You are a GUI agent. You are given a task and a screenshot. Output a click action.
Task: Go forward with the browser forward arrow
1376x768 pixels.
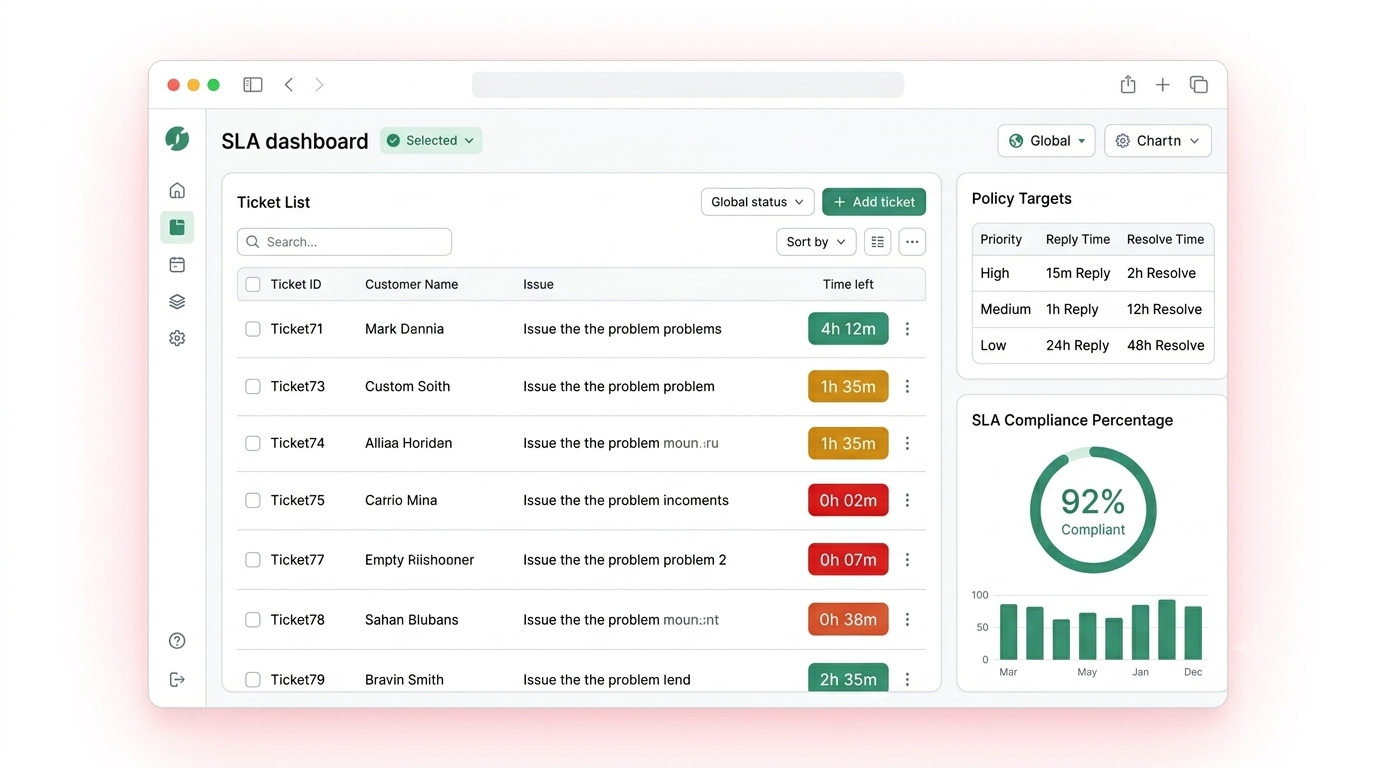point(319,85)
